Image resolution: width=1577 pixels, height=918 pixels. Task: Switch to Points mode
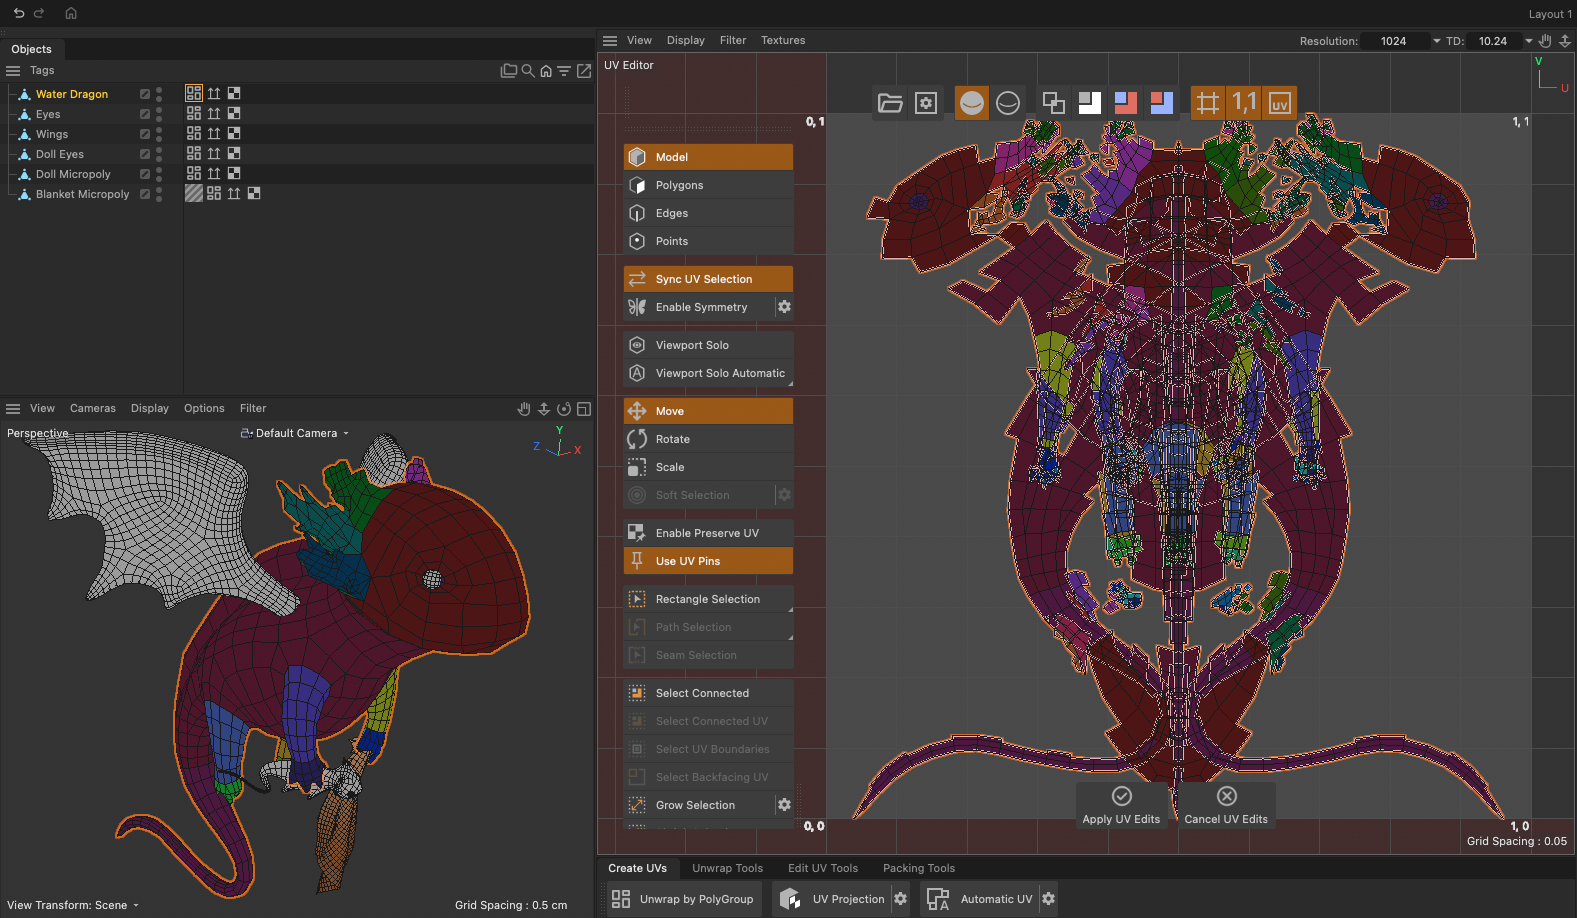tap(708, 241)
